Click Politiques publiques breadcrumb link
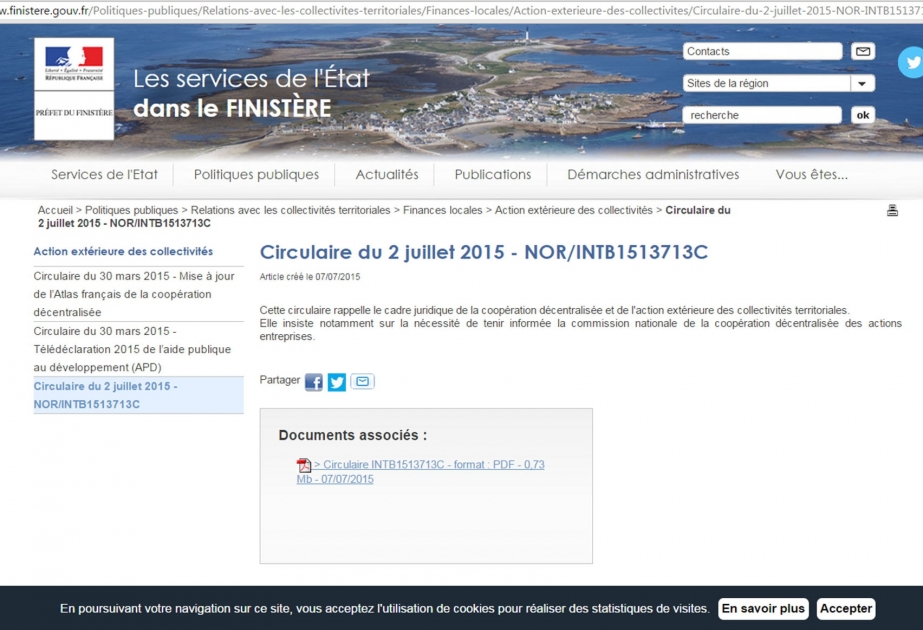The height and width of the screenshot is (630, 923). pyautogui.click(x=131, y=210)
